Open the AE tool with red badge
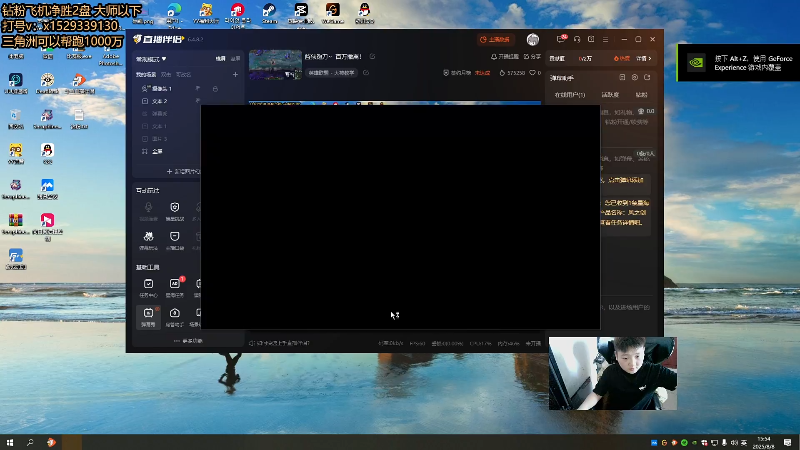The height and width of the screenshot is (450, 800). [174, 287]
